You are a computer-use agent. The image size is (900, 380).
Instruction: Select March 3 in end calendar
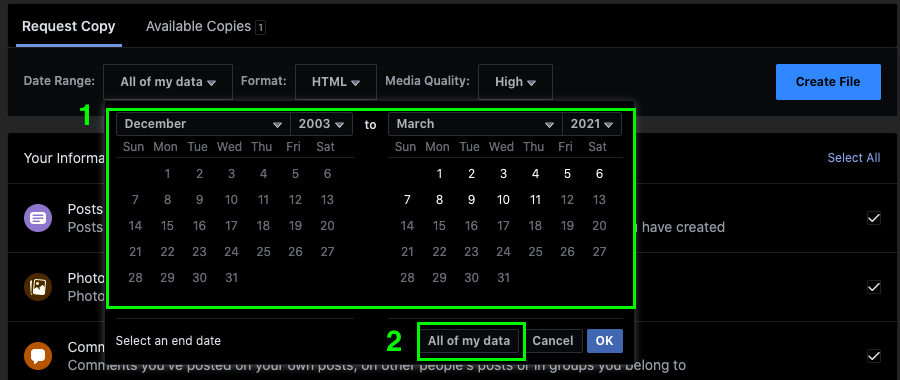[x=503, y=174]
